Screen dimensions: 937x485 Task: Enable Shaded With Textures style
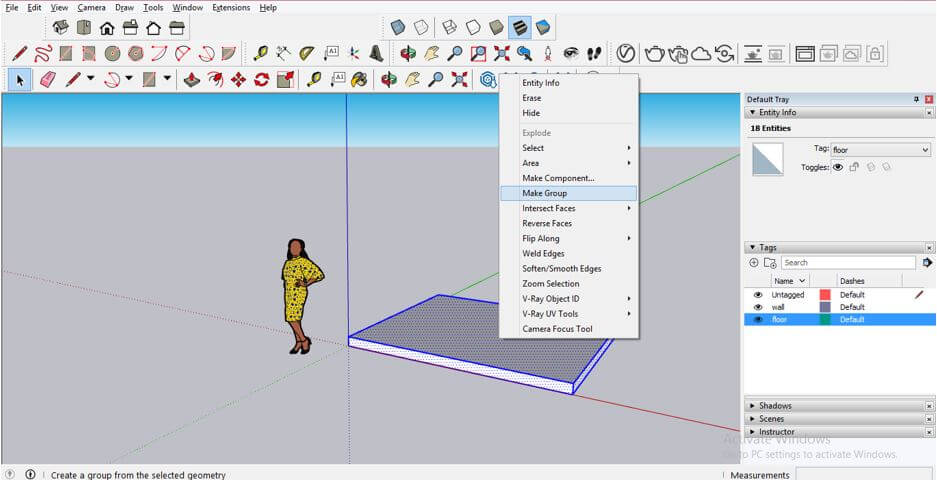pos(519,27)
